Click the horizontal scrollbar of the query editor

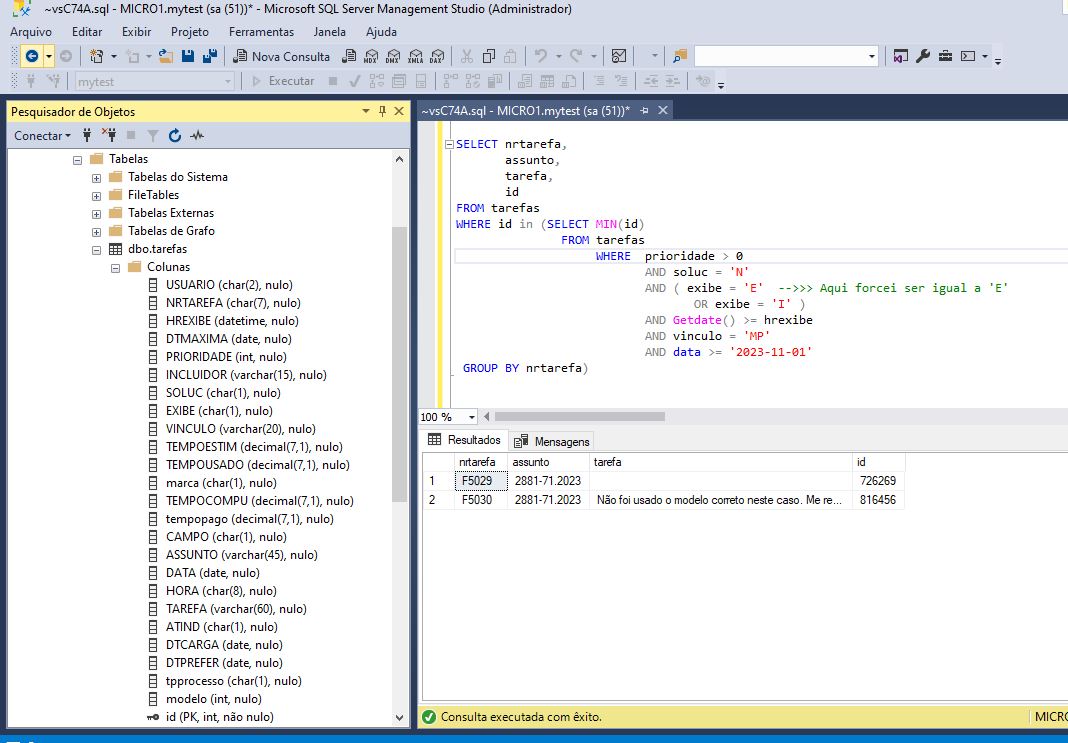580,417
